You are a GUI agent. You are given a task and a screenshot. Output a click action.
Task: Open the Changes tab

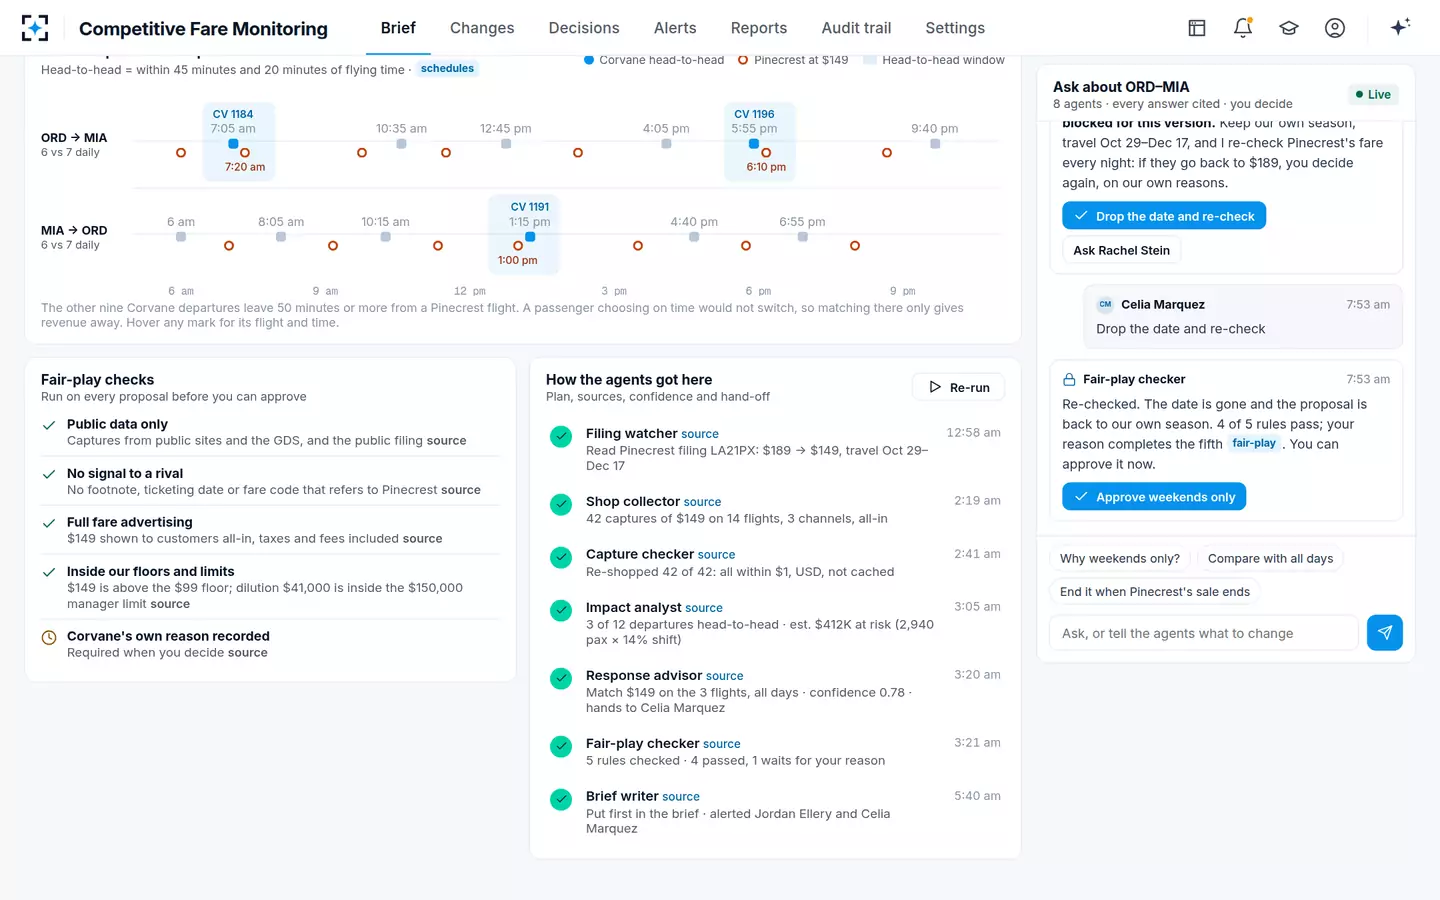482,28
